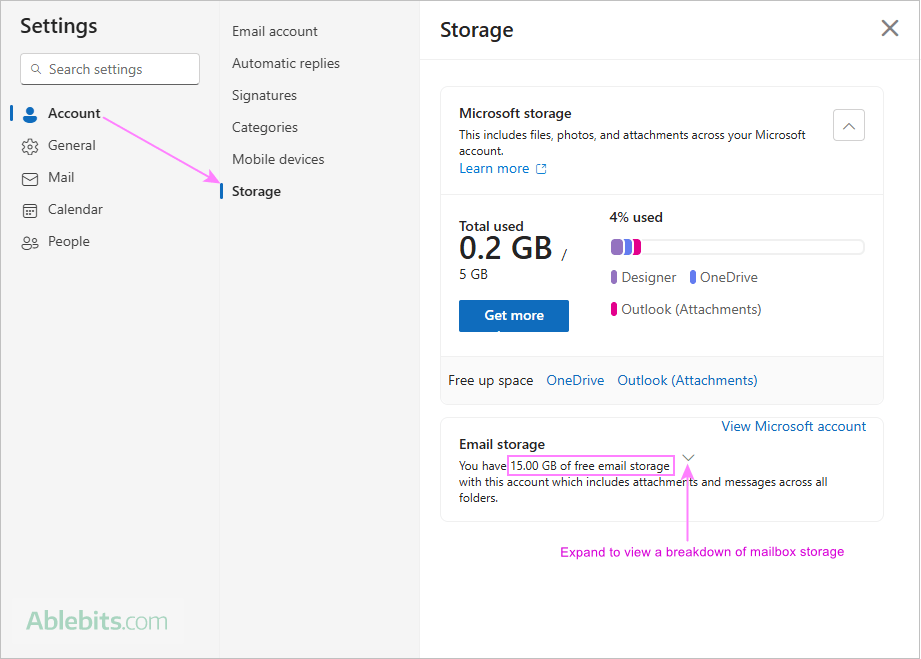The height and width of the screenshot is (659, 921).
Task: Select Automatic replies submenu item
Action: click(x=285, y=63)
